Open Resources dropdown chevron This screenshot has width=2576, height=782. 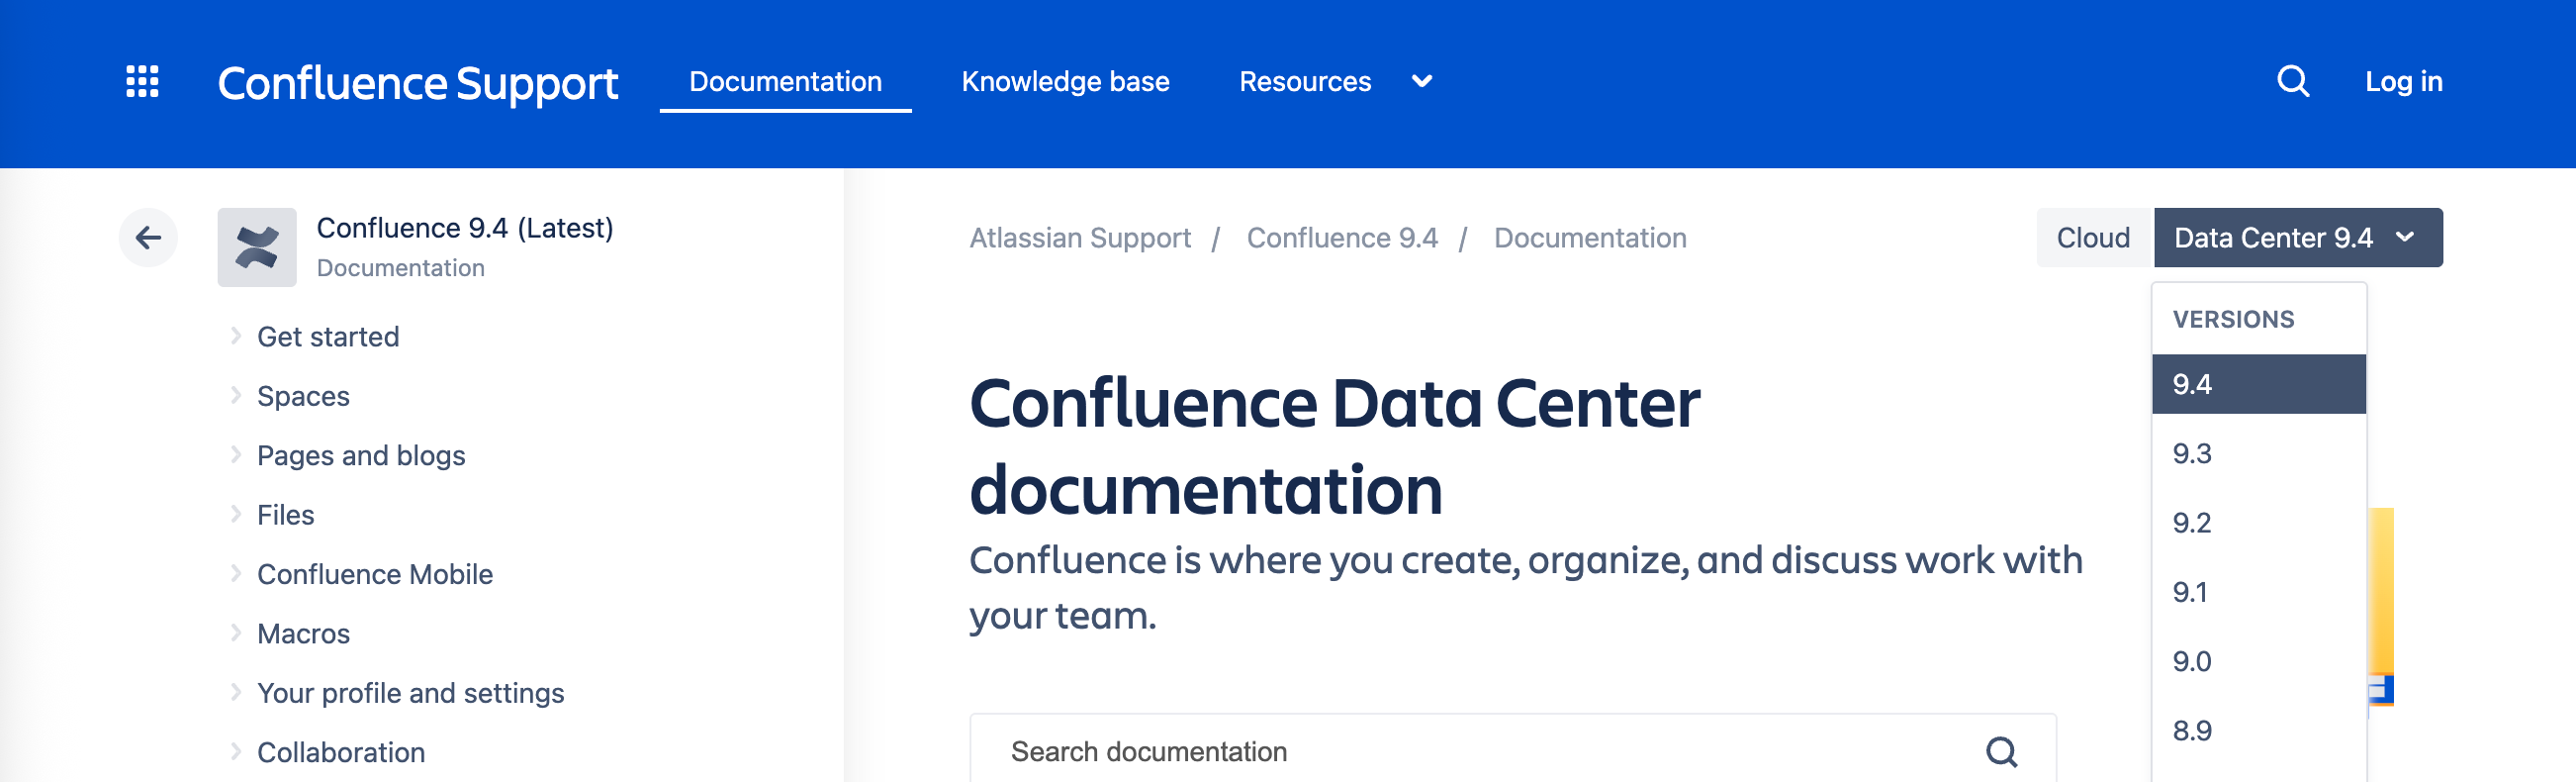(x=1421, y=81)
